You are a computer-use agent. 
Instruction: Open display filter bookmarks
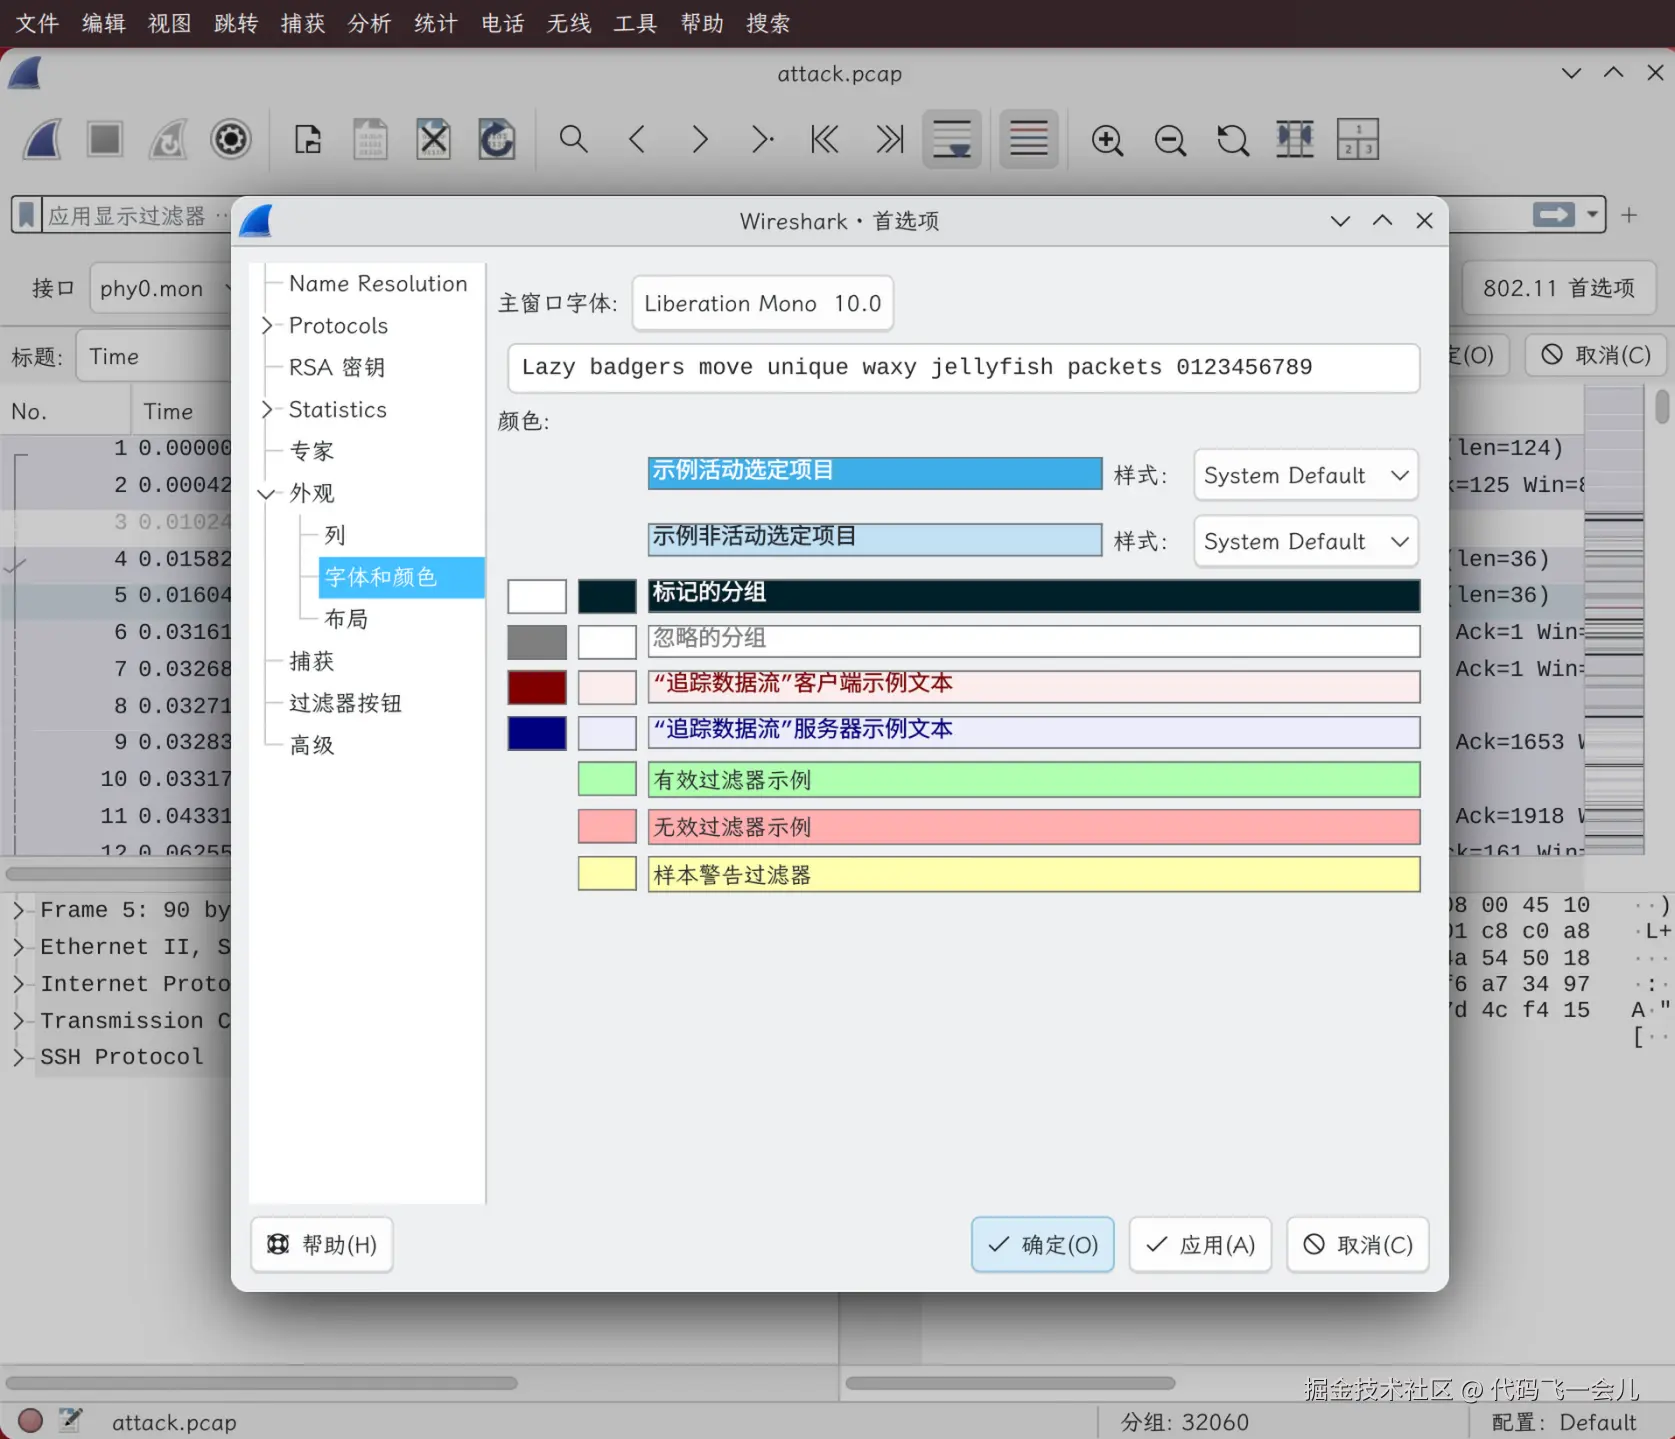point(27,215)
